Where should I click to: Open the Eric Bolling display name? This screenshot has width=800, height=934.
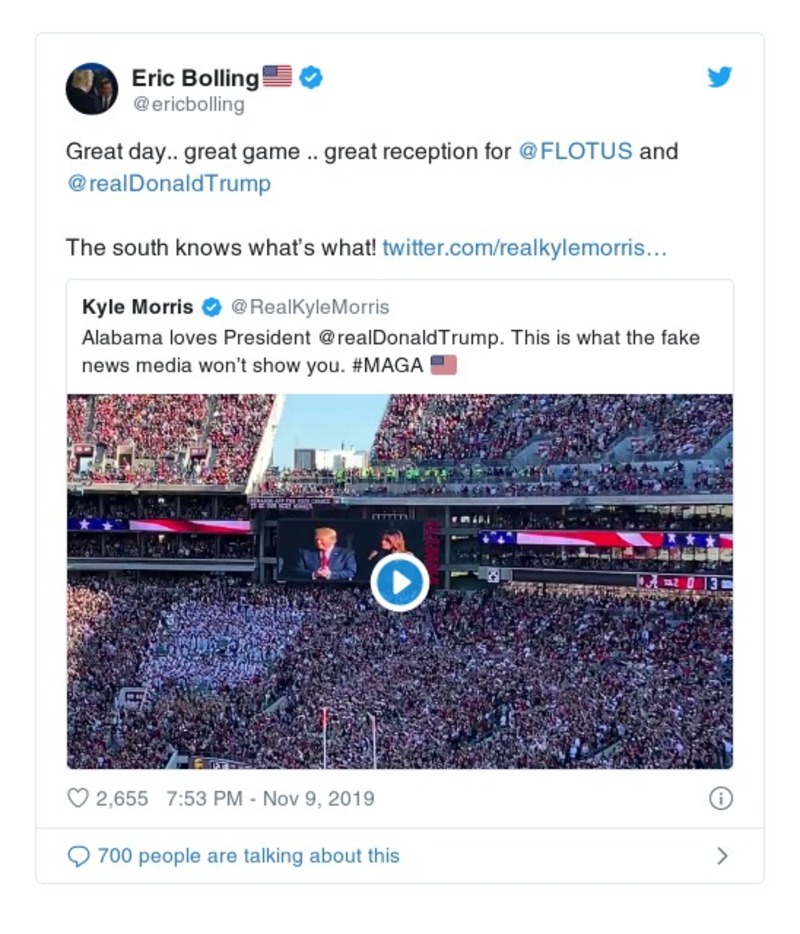tap(195, 77)
